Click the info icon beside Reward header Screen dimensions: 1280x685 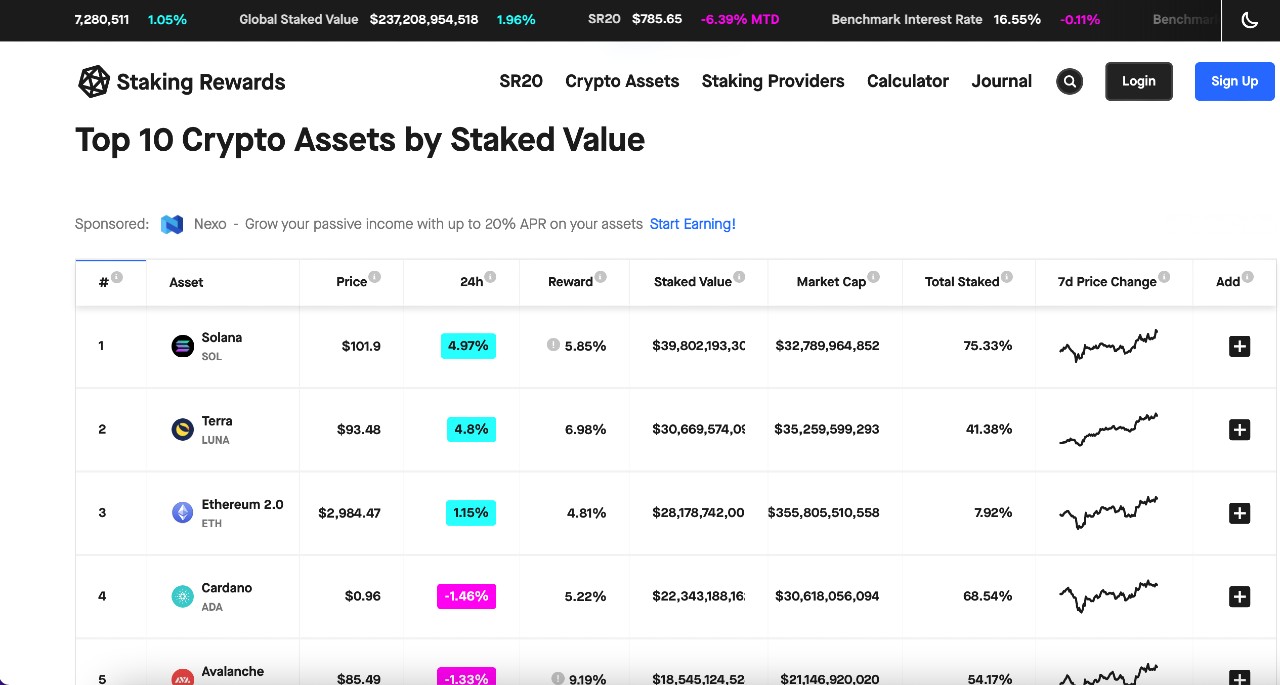[601, 277]
